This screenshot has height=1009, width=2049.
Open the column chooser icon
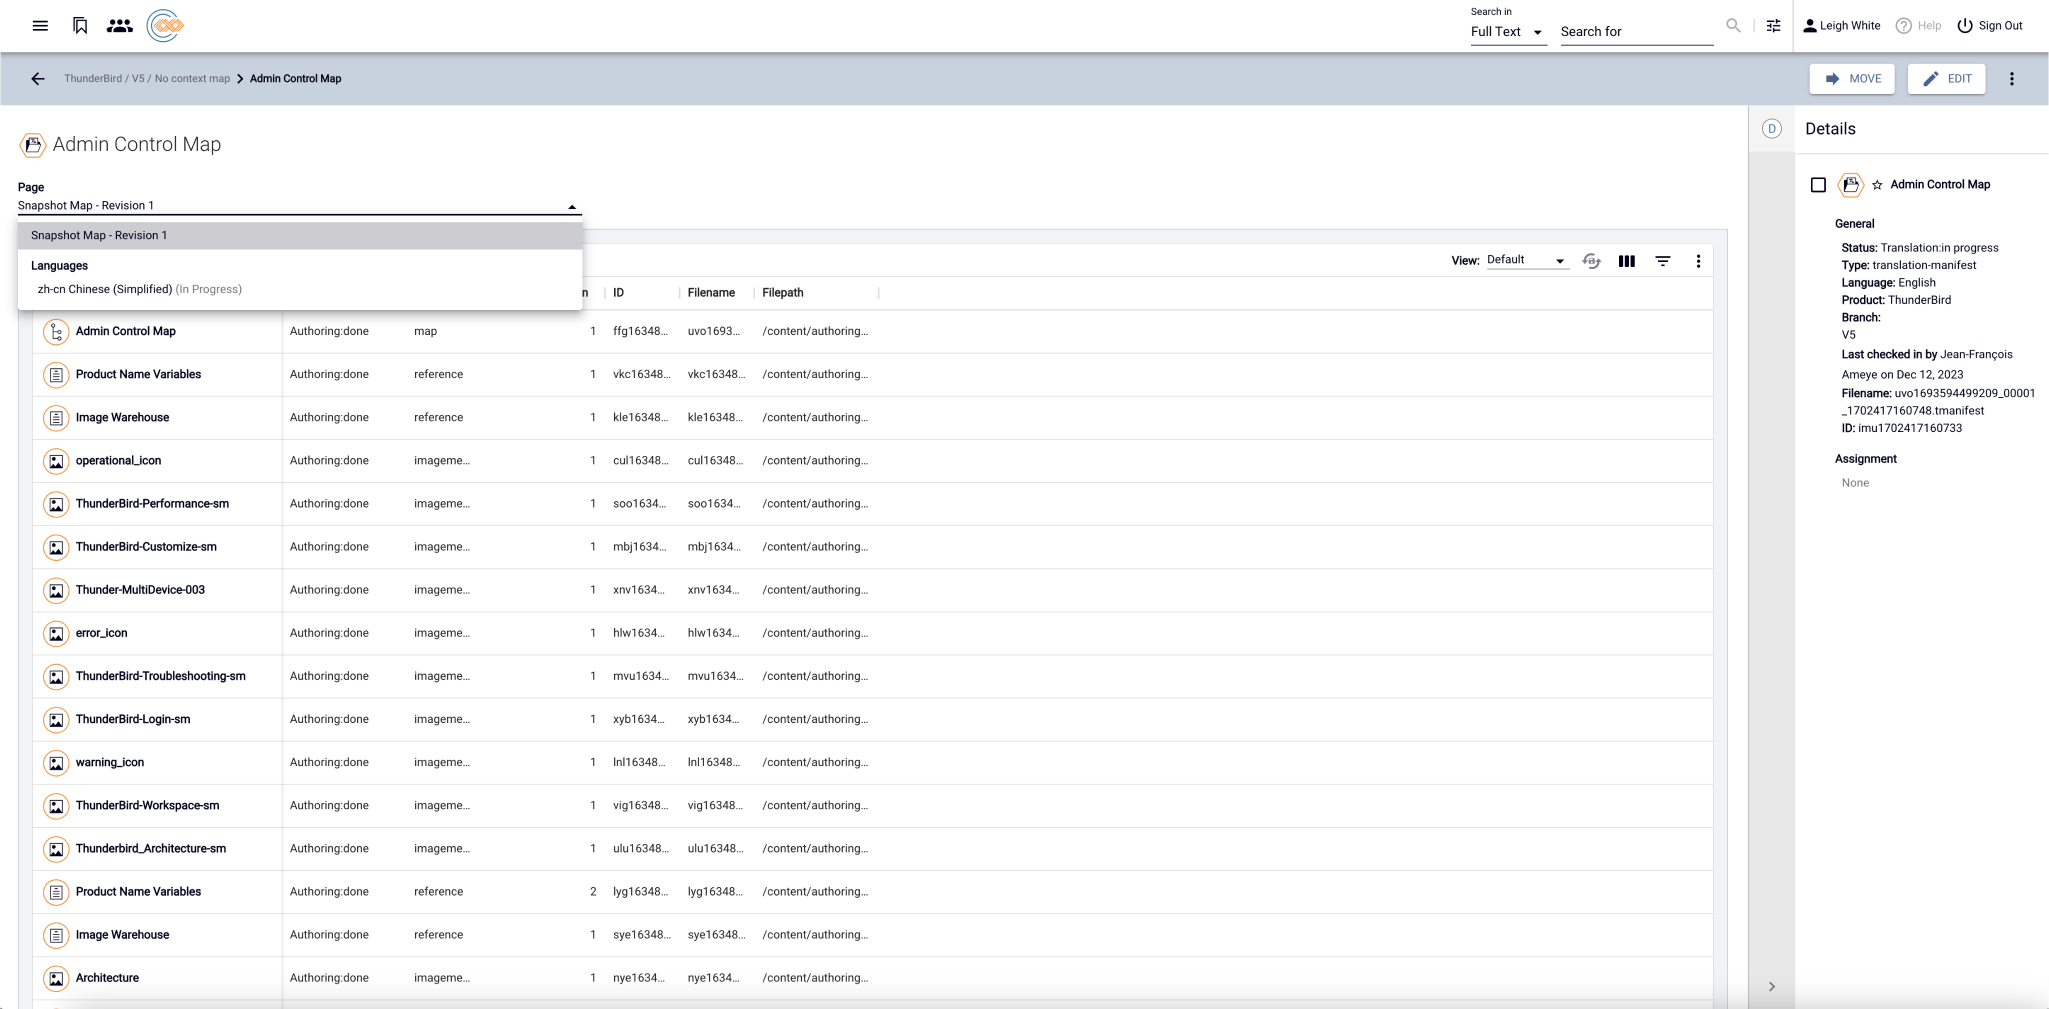click(x=1627, y=261)
